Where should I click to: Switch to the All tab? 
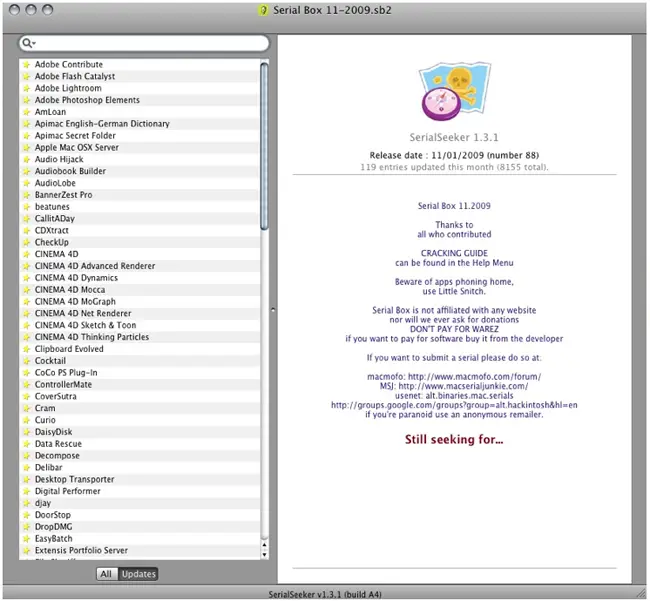coord(107,574)
